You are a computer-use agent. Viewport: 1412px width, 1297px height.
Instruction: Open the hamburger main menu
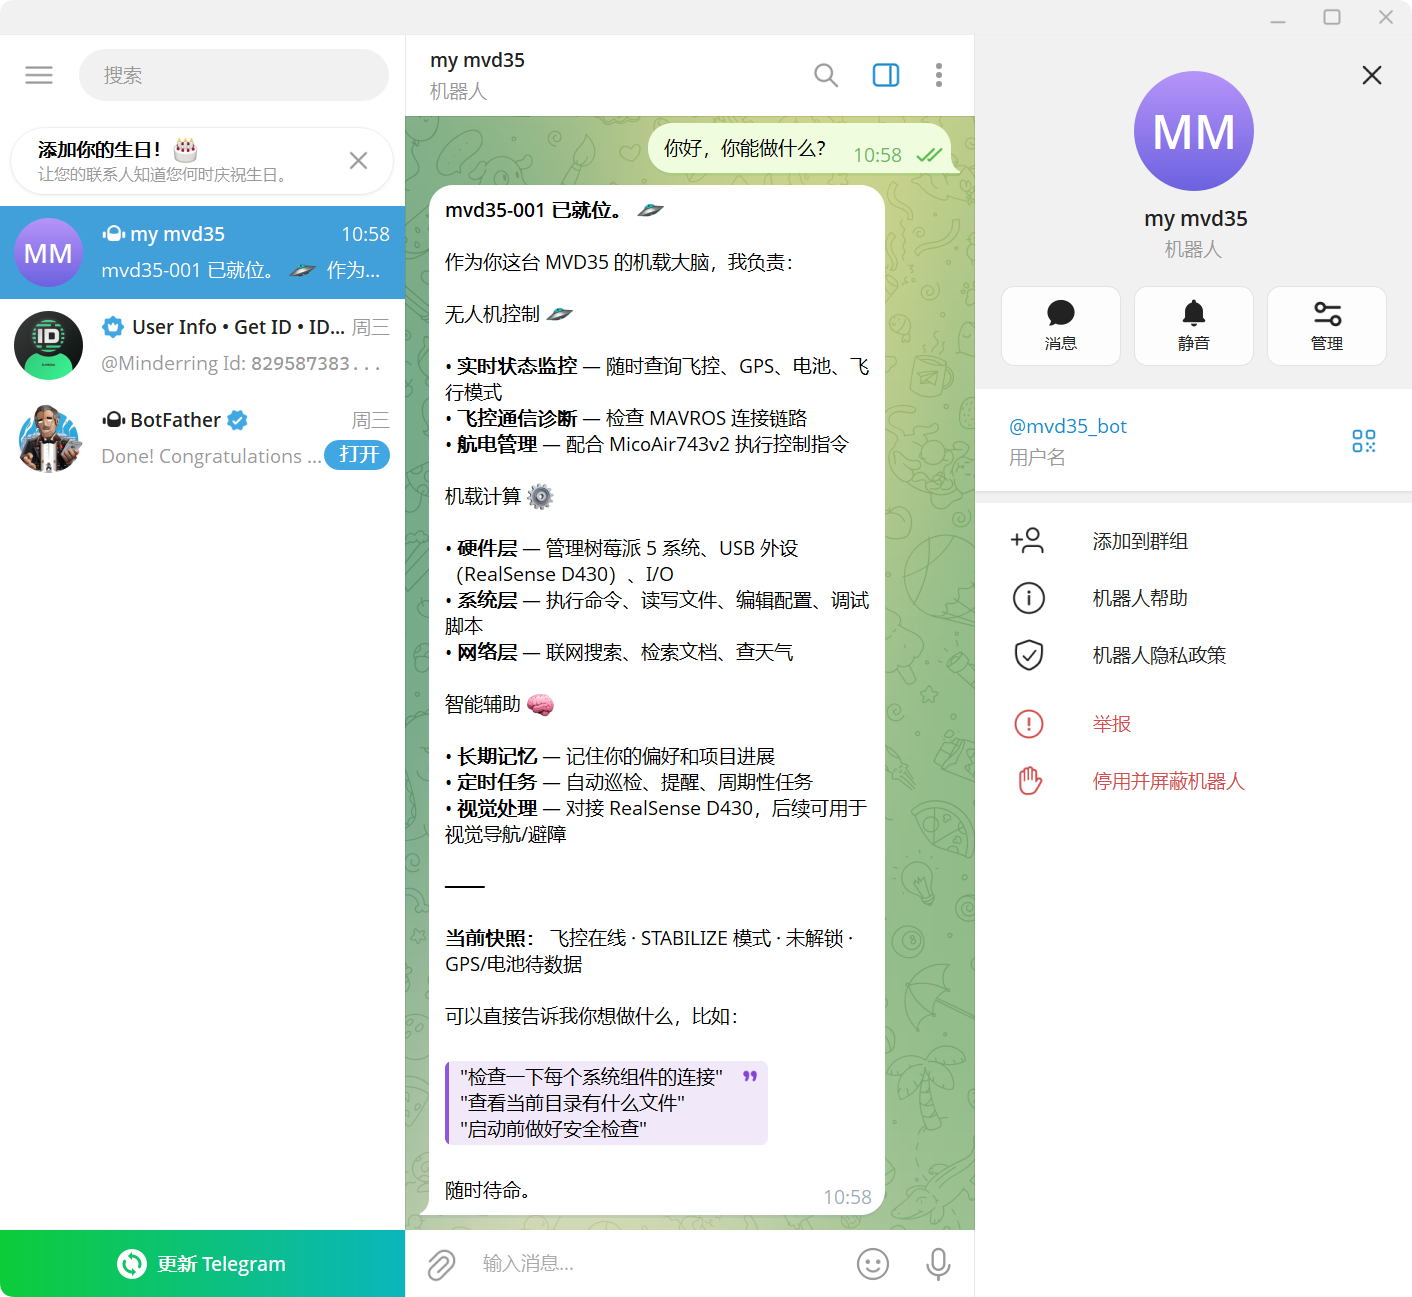(39, 75)
